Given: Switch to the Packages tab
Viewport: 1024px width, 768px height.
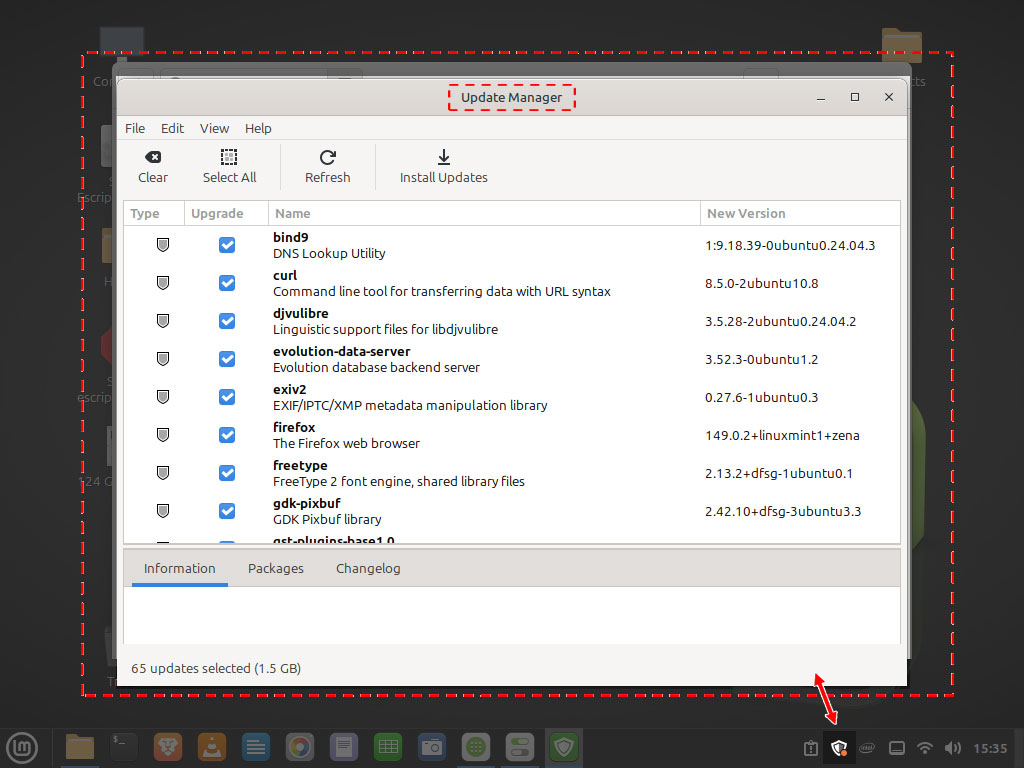Looking at the screenshot, I should (x=276, y=567).
